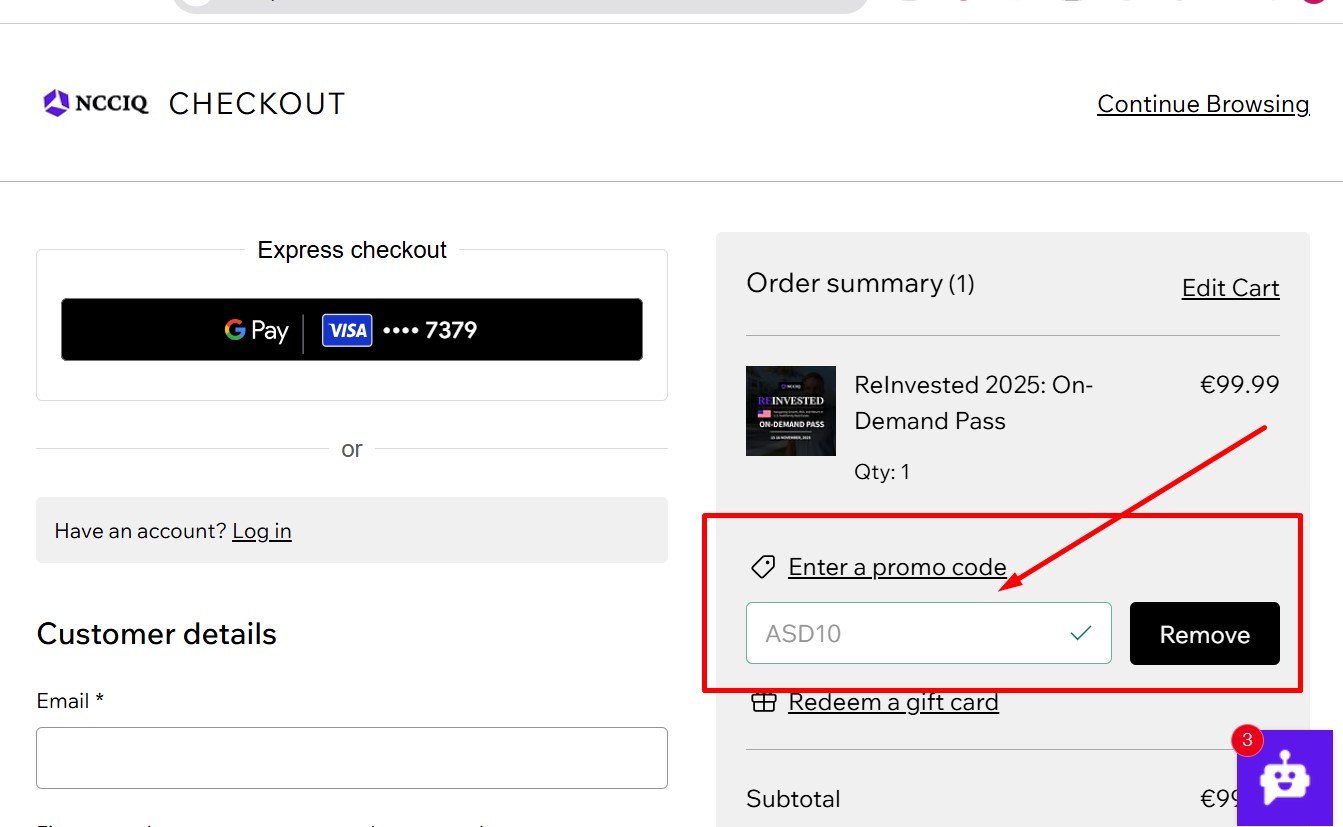The width and height of the screenshot is (1343, 827).
Task: Click the ReInvested 2025 product thumbnail
Action: coord(790,410)
